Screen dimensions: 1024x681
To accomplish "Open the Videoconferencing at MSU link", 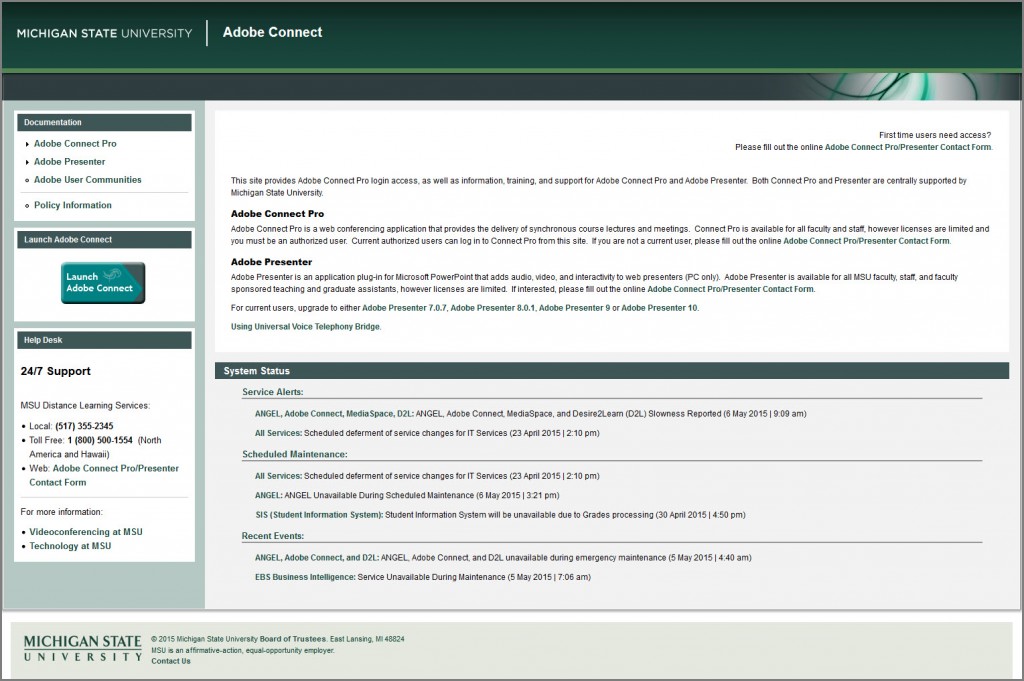I will pos(86,532).
